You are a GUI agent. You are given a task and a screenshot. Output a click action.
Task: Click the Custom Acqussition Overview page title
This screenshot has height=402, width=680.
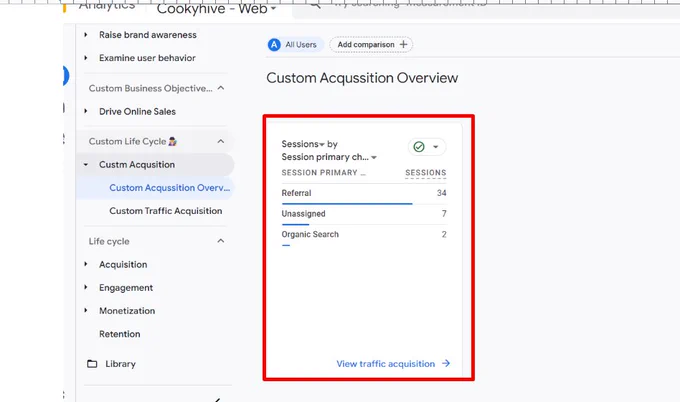click(x=362, y=78)
